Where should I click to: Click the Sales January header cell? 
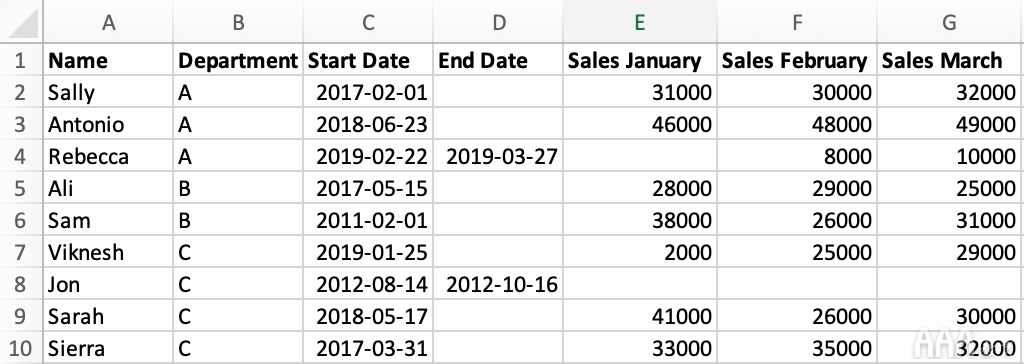(639, 60)
